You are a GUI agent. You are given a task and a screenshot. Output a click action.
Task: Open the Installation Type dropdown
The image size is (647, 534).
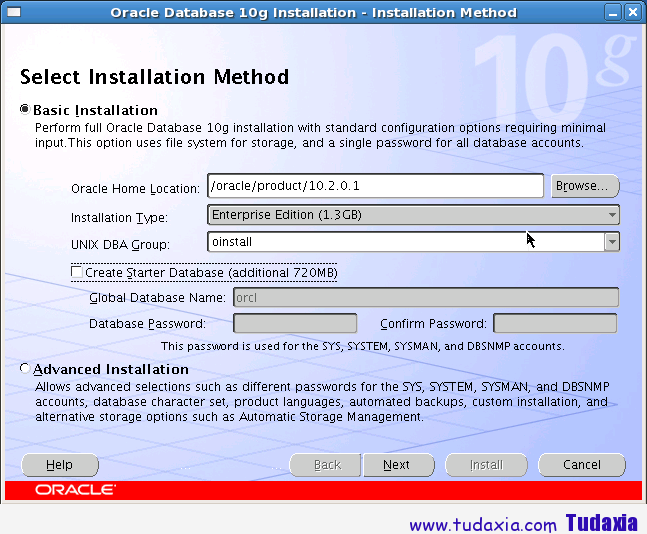tap(413, 215)
